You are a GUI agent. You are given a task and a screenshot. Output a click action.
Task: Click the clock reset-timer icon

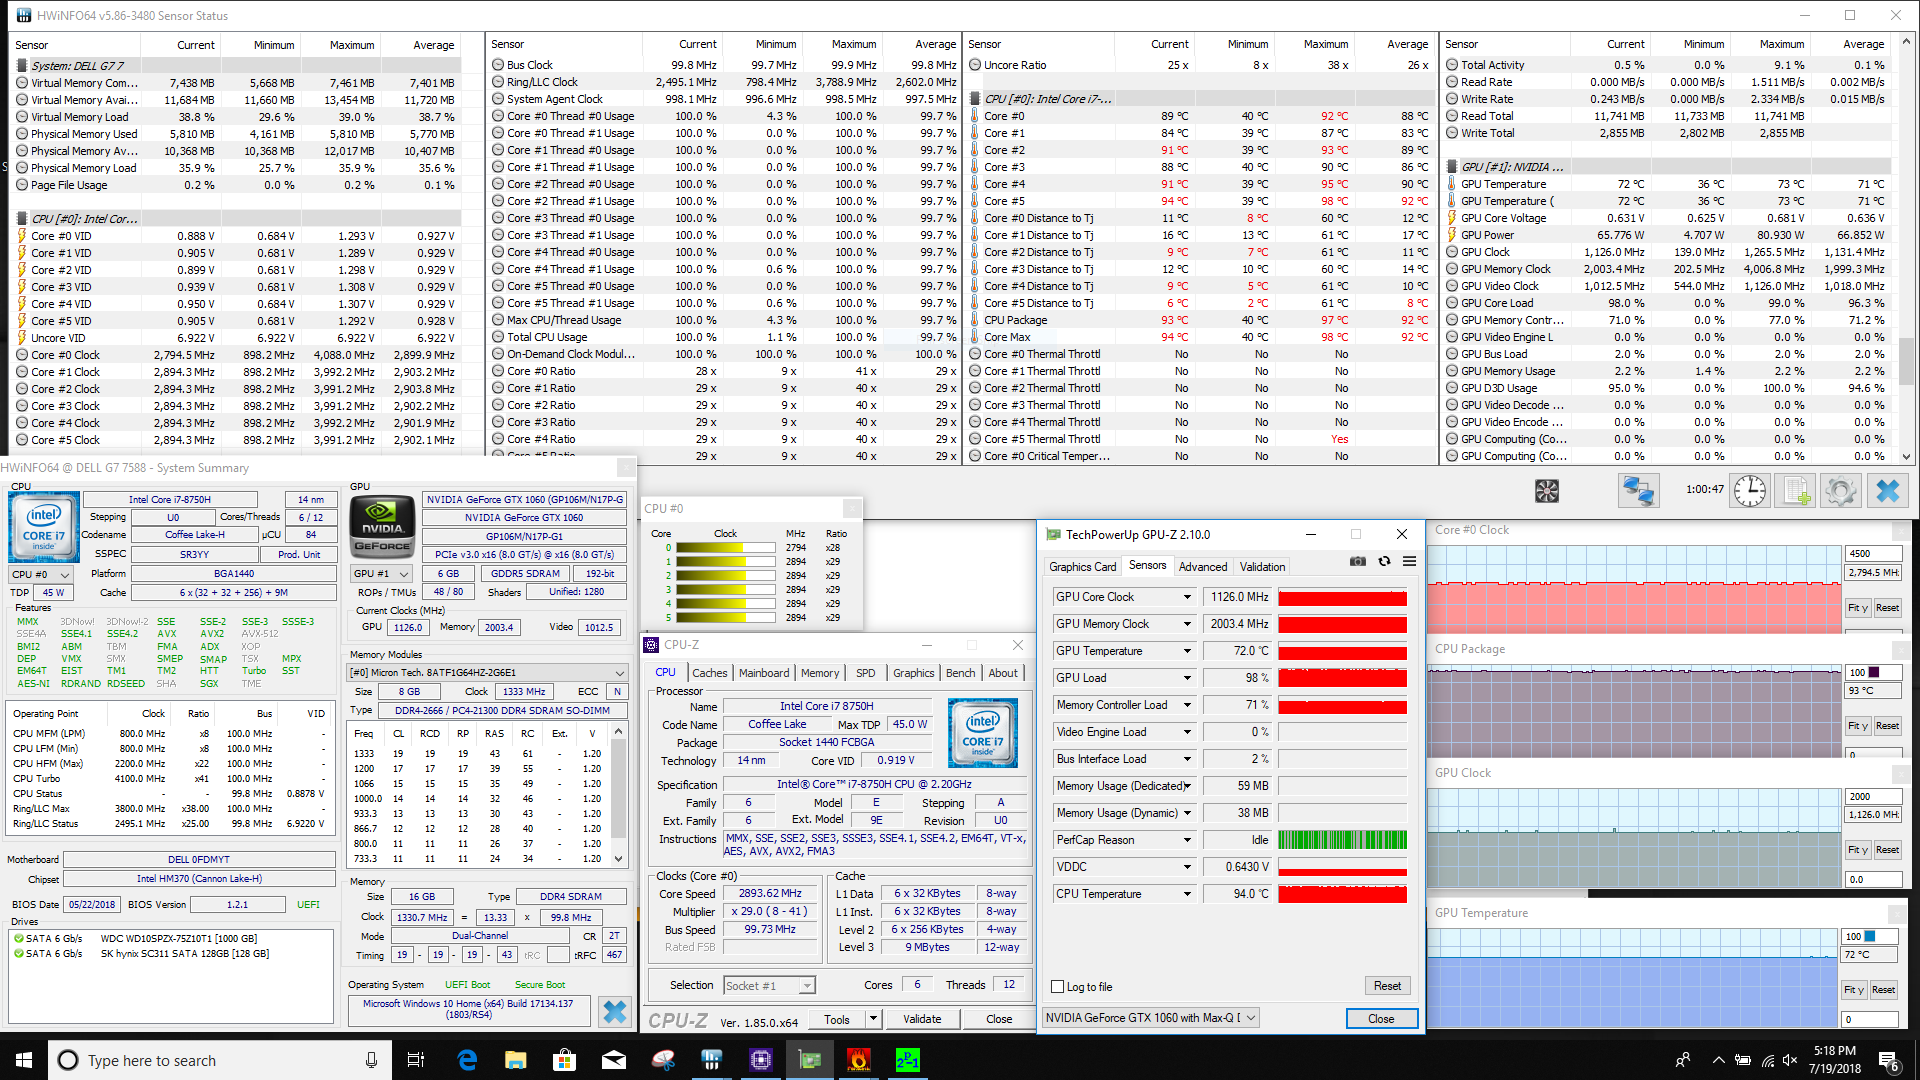(x=1750, y=491)
